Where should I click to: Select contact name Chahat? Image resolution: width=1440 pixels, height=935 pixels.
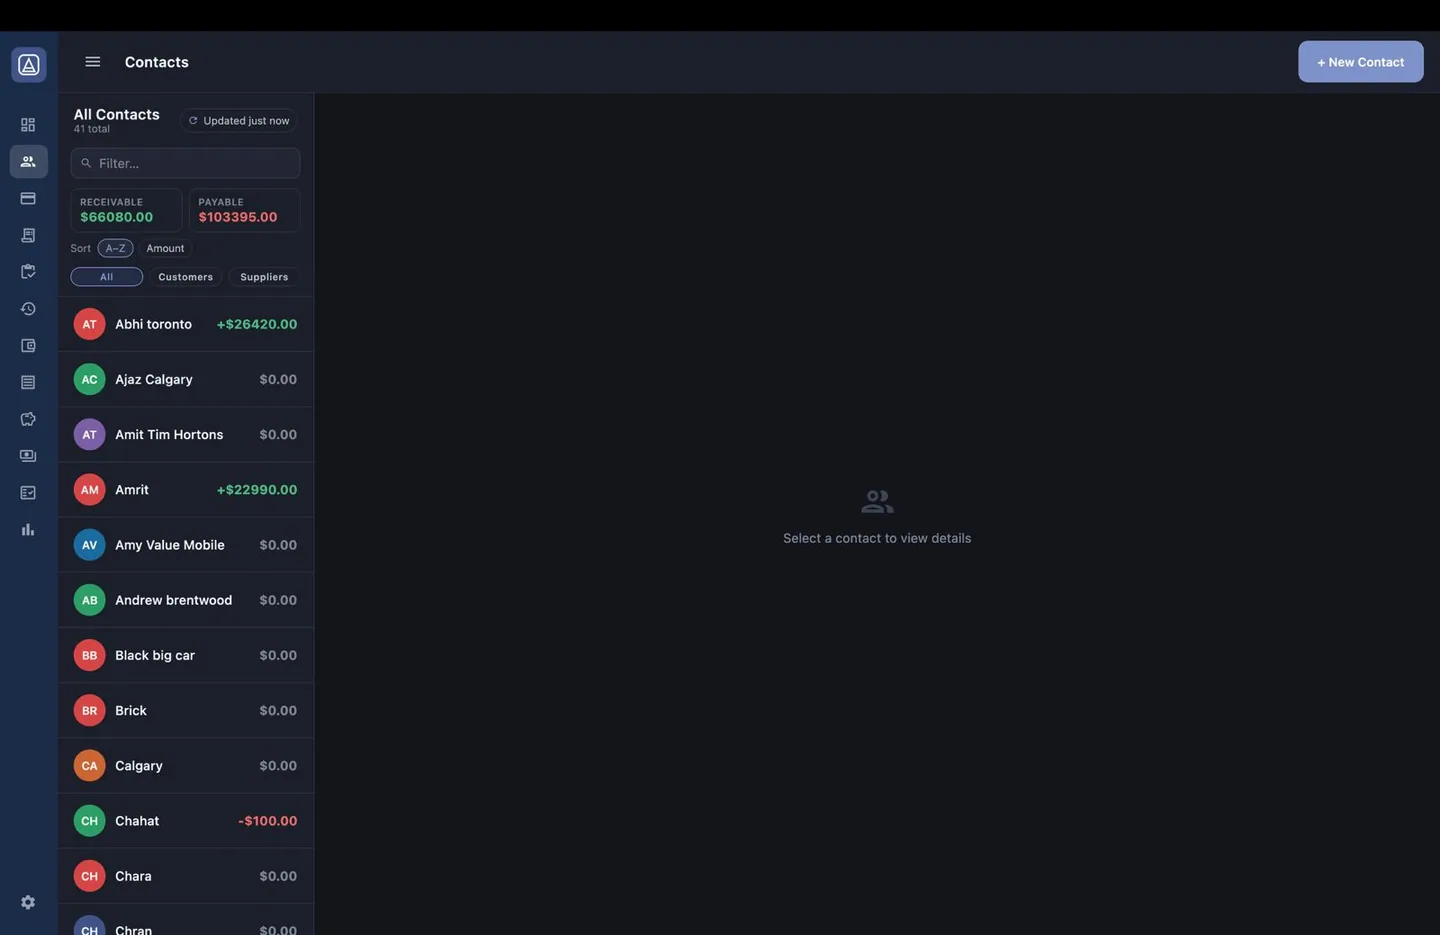coord(137,821)
